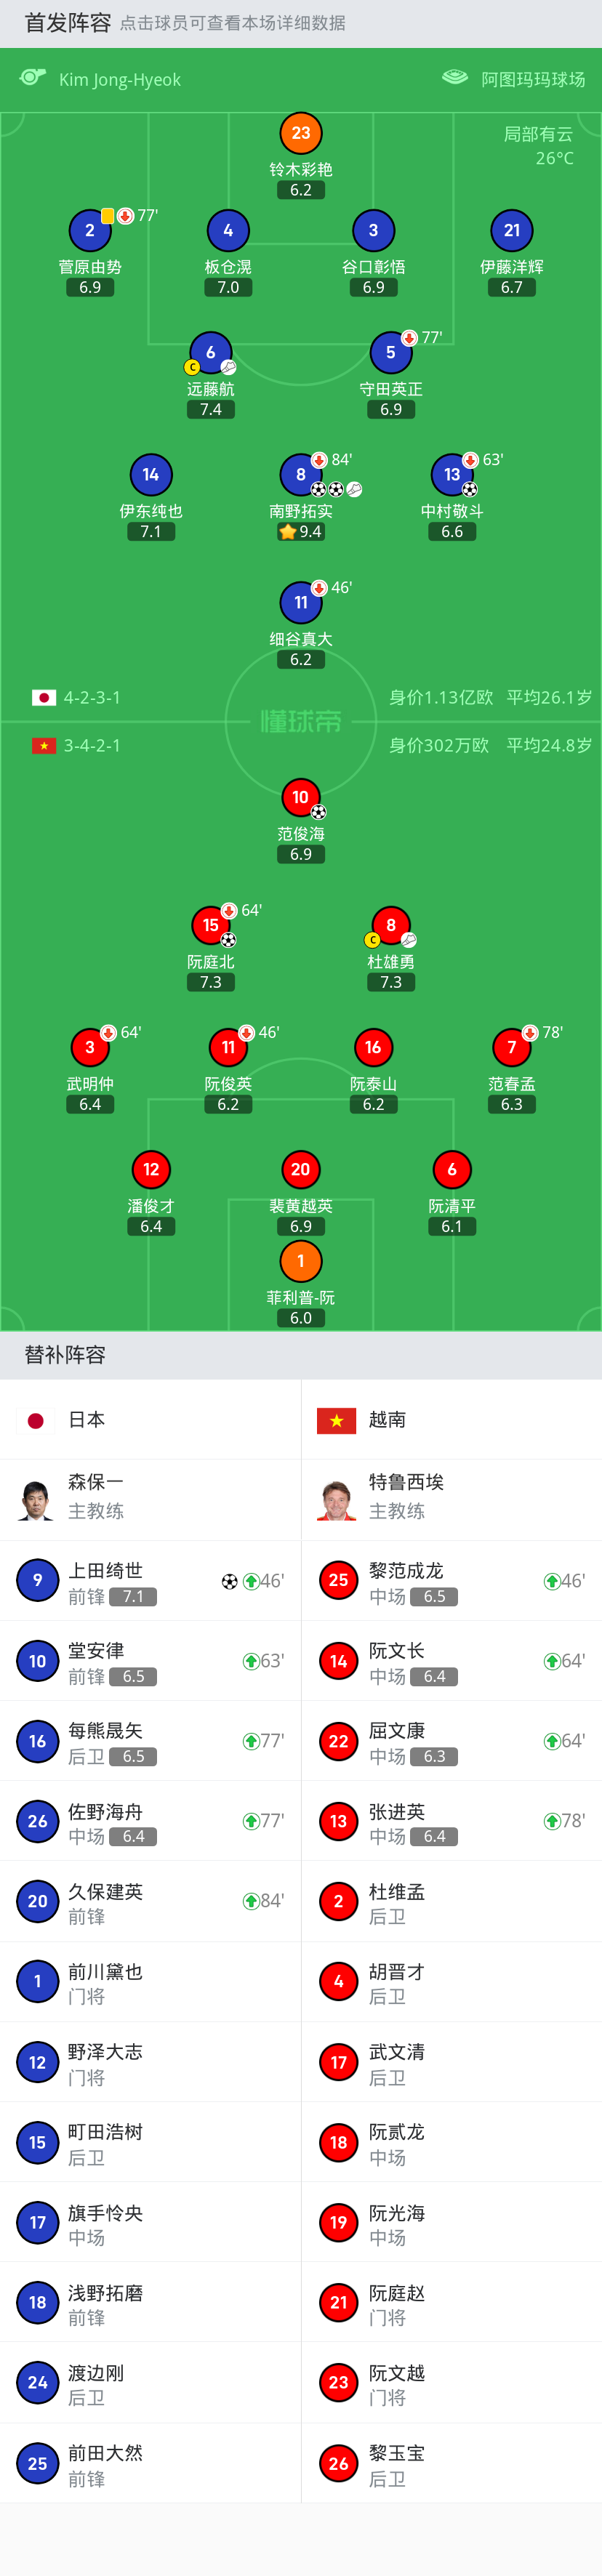
Task: Select the 越南 substitutes header
Action: tap(452, 1419)
